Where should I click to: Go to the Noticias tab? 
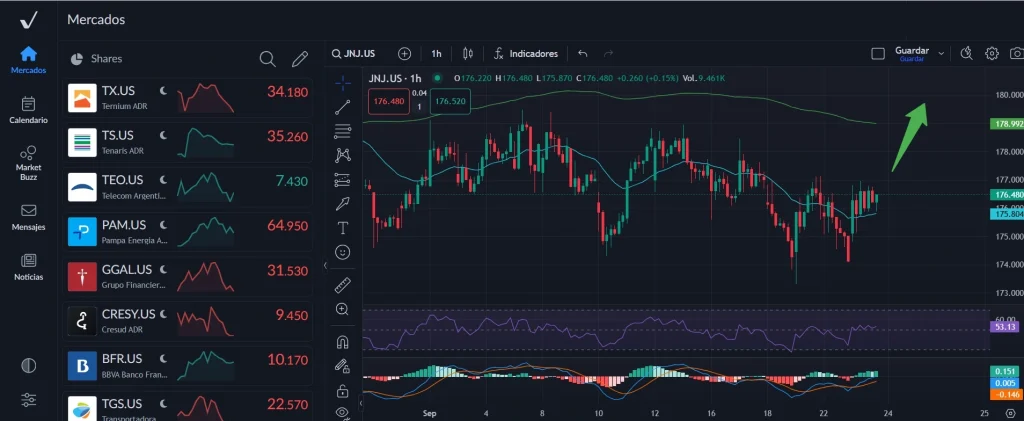pos(28,266)
